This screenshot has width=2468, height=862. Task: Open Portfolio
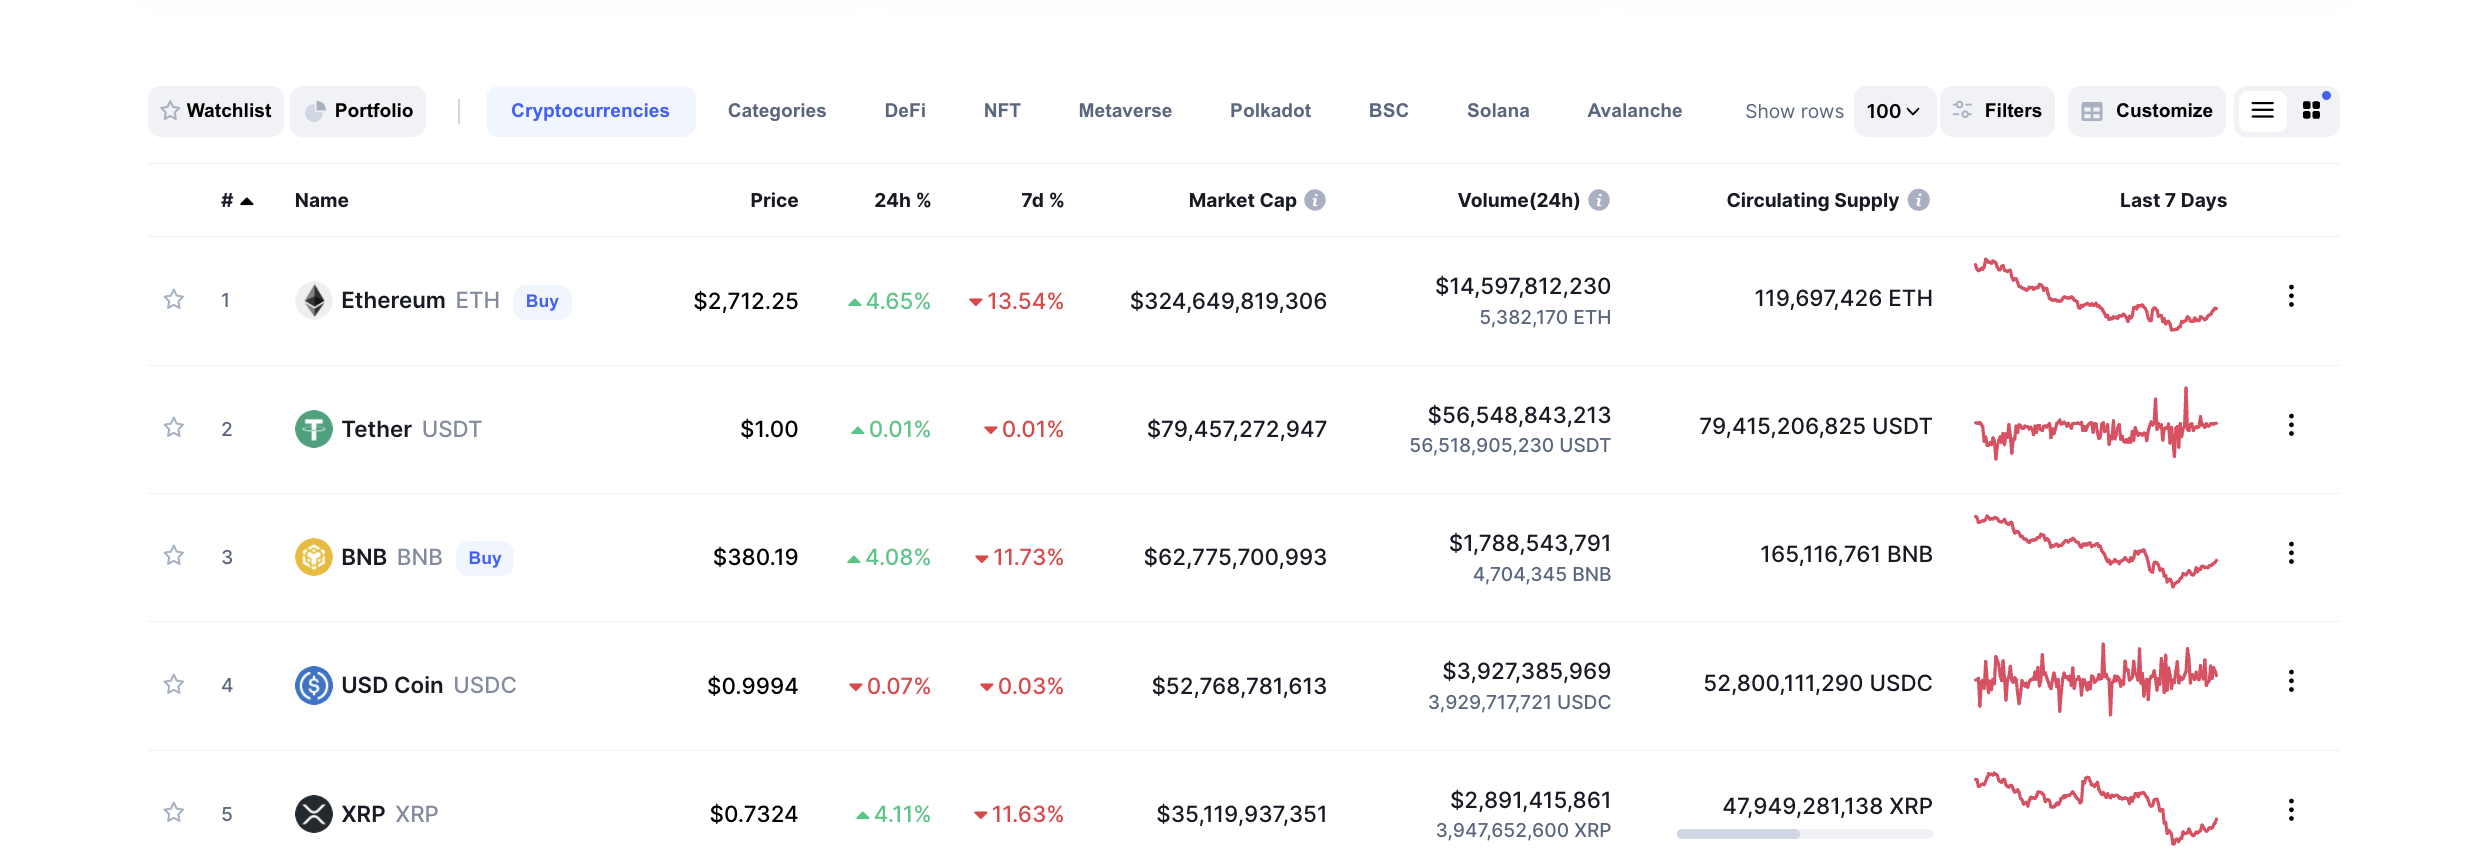coord(358,111)
